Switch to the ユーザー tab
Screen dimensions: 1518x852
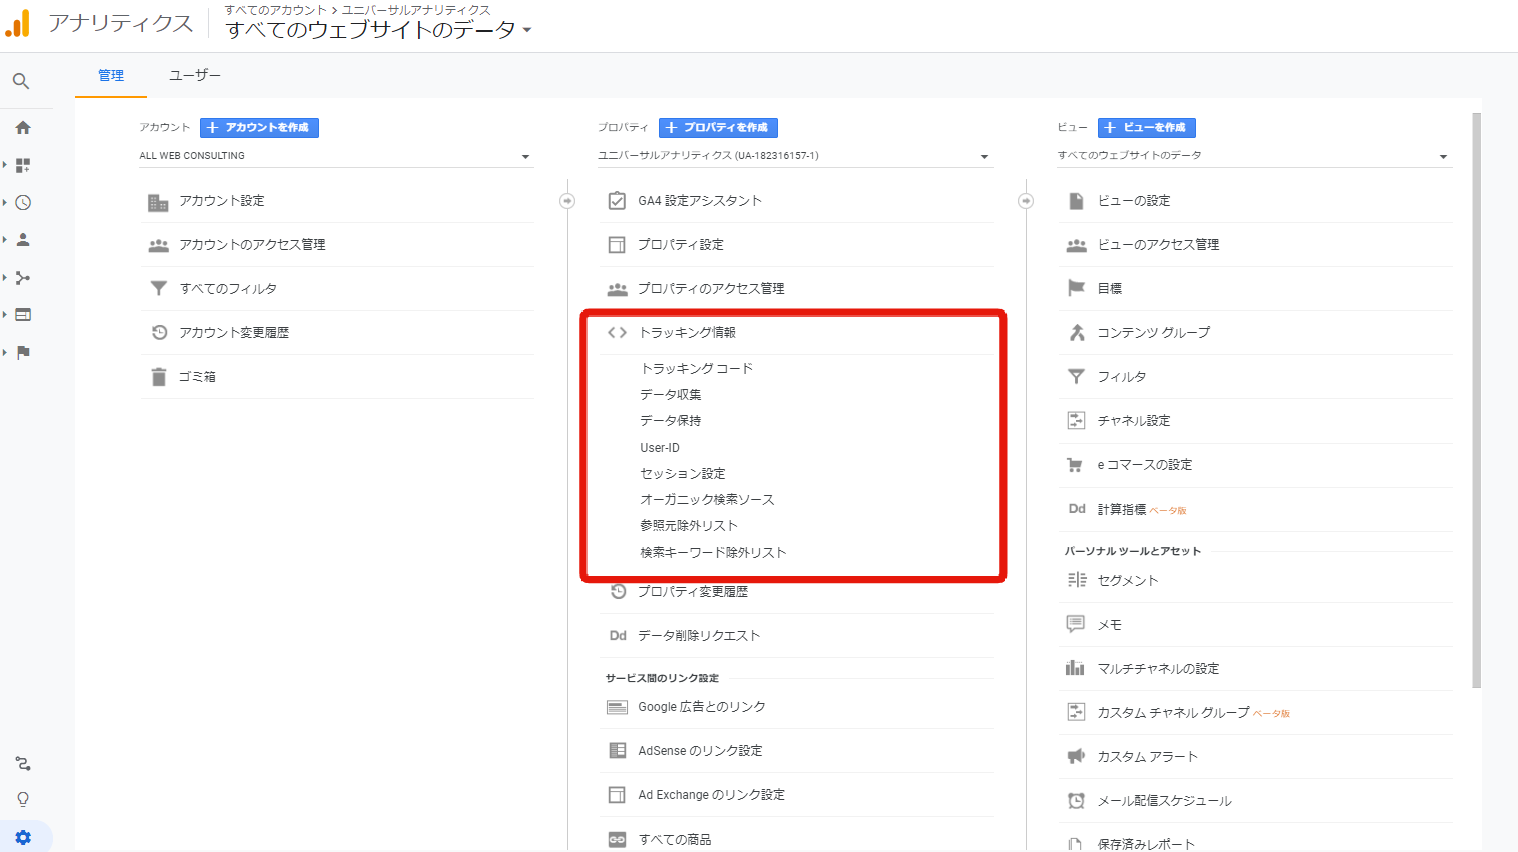(195, 76)
